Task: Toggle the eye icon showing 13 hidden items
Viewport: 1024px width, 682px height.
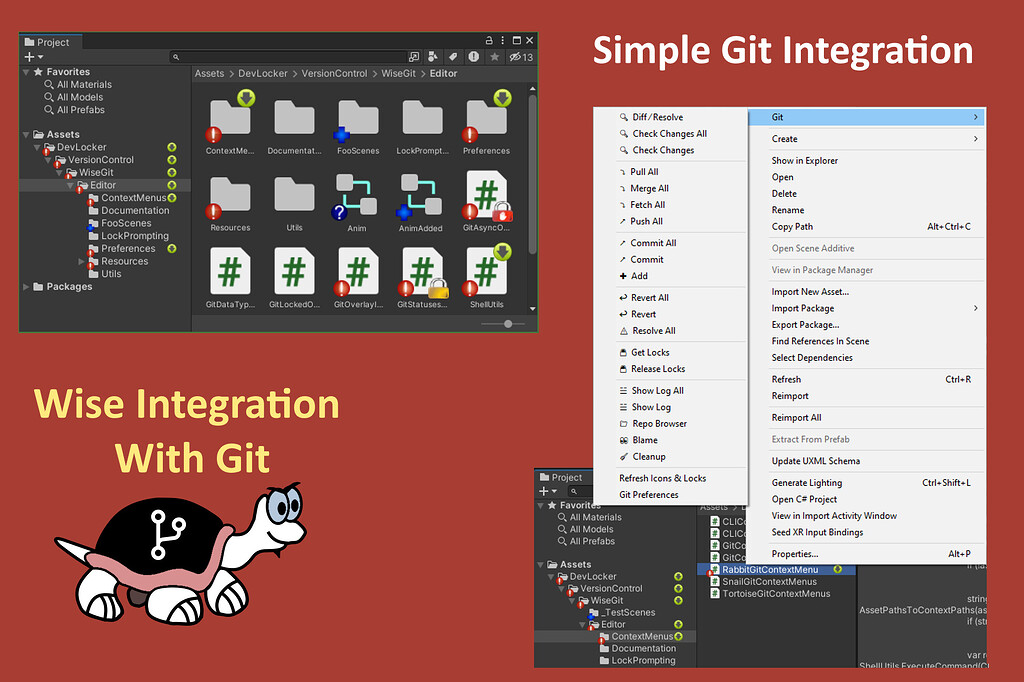Action: 514,55
